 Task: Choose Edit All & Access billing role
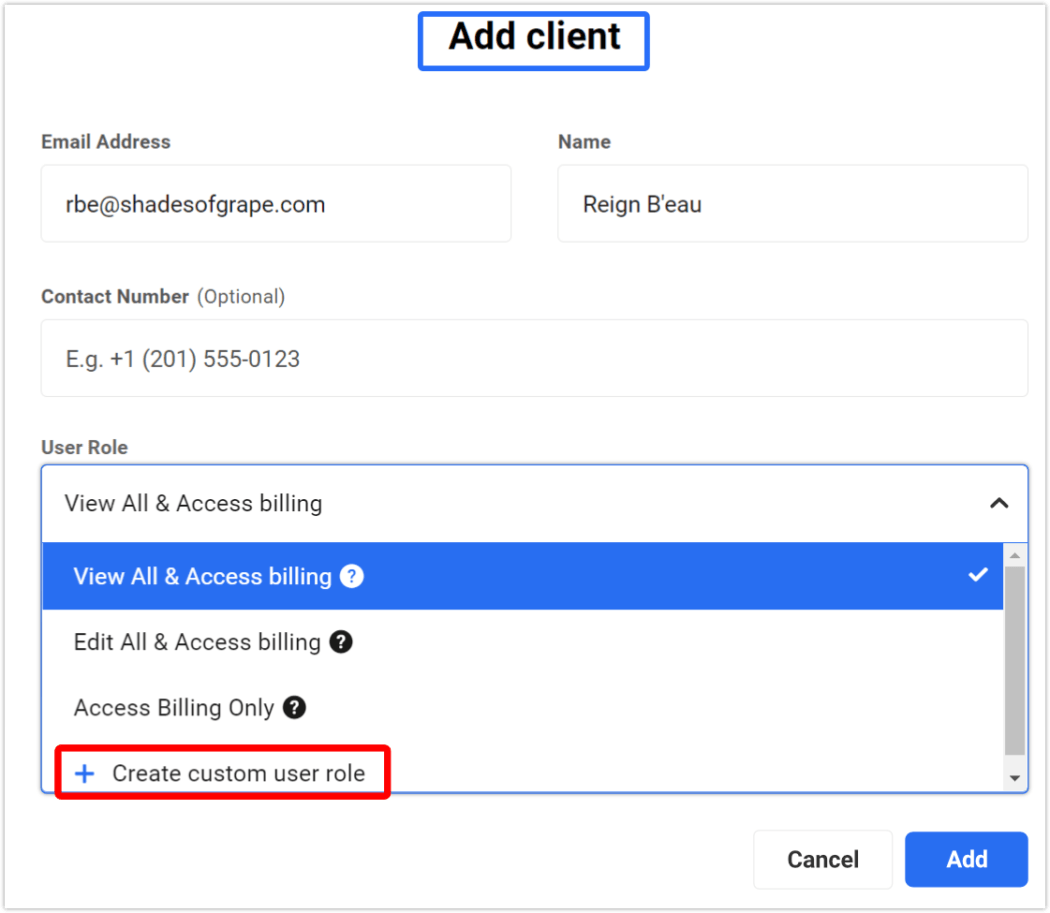click(522, 642)
